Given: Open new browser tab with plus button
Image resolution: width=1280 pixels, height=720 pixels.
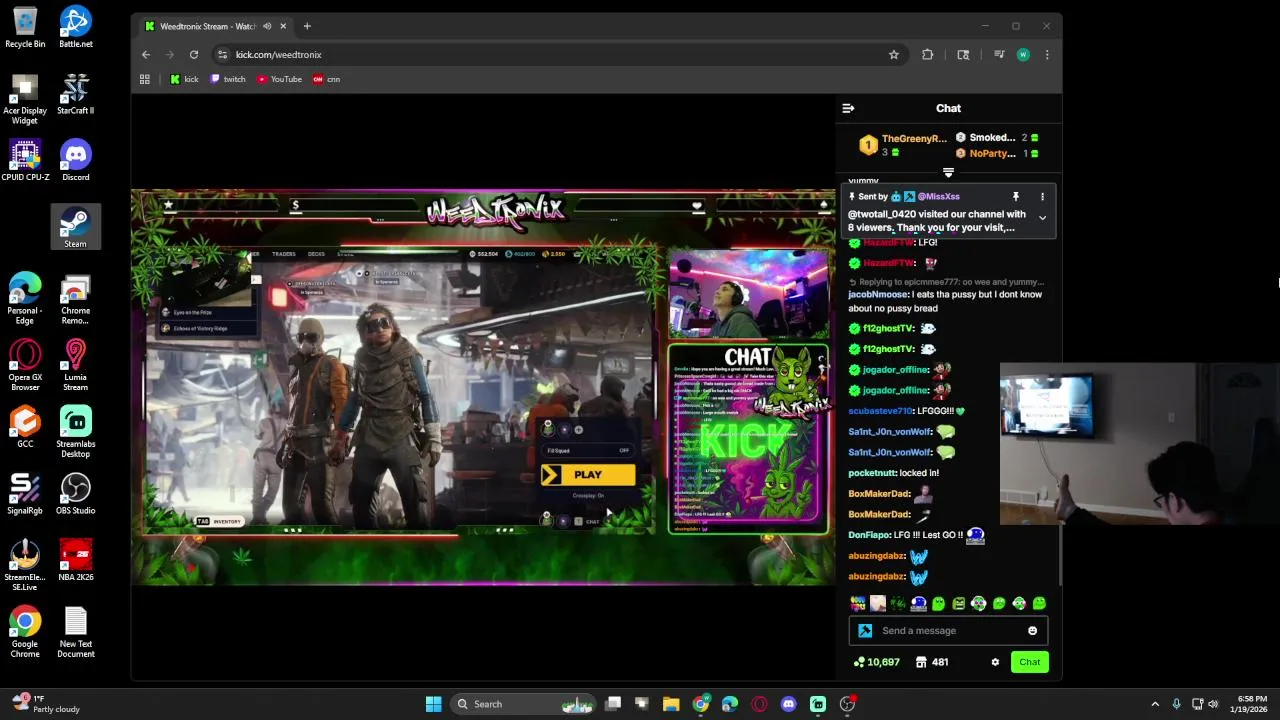Looking at the screenshot, I should [x=307, y=26].
